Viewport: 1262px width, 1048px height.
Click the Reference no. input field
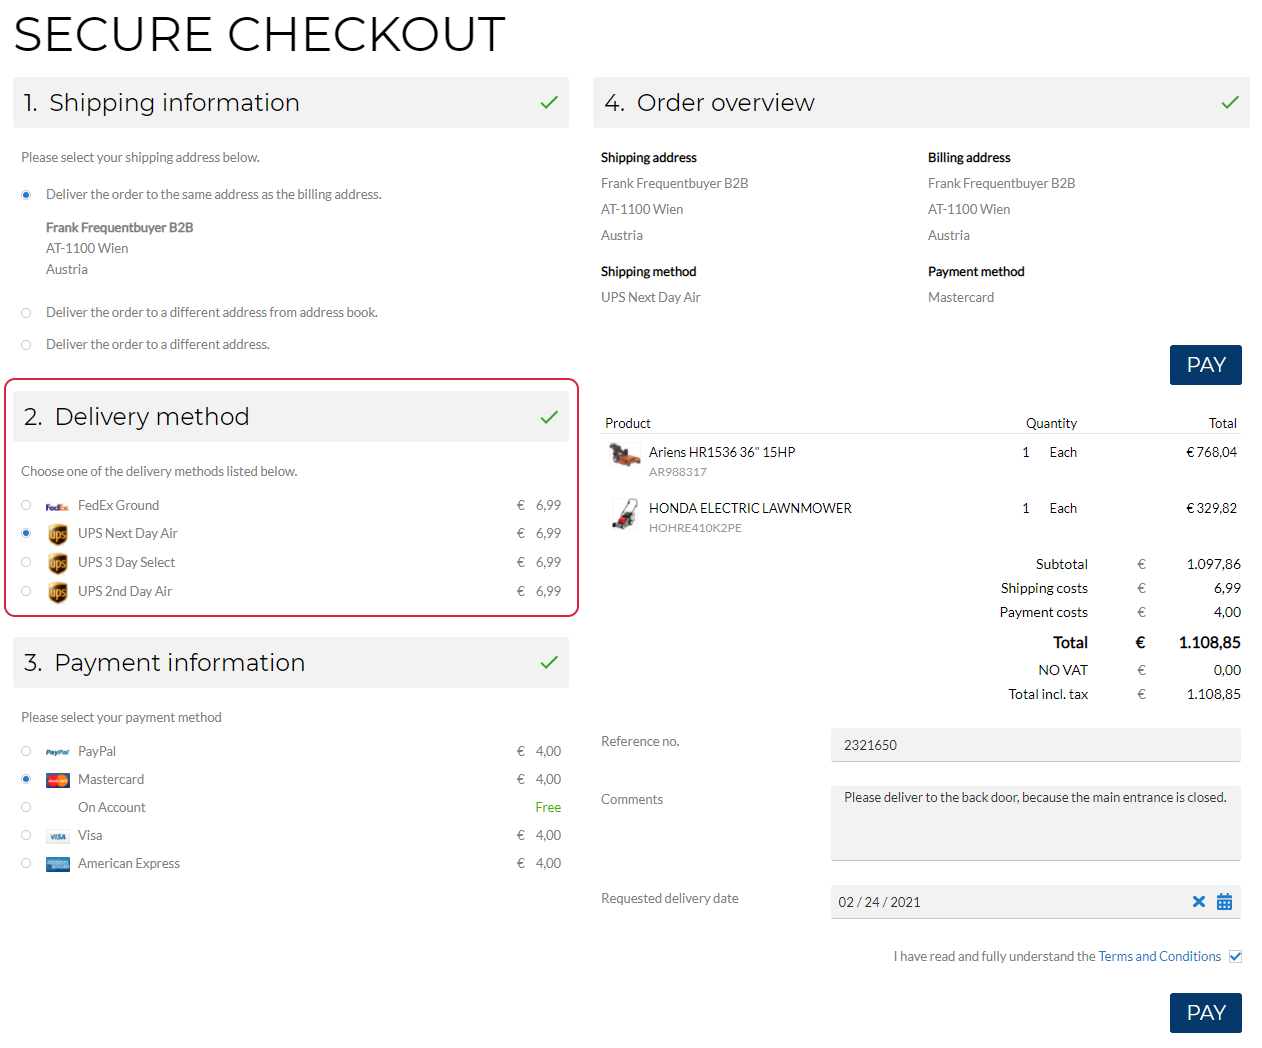pos(1036,745)
